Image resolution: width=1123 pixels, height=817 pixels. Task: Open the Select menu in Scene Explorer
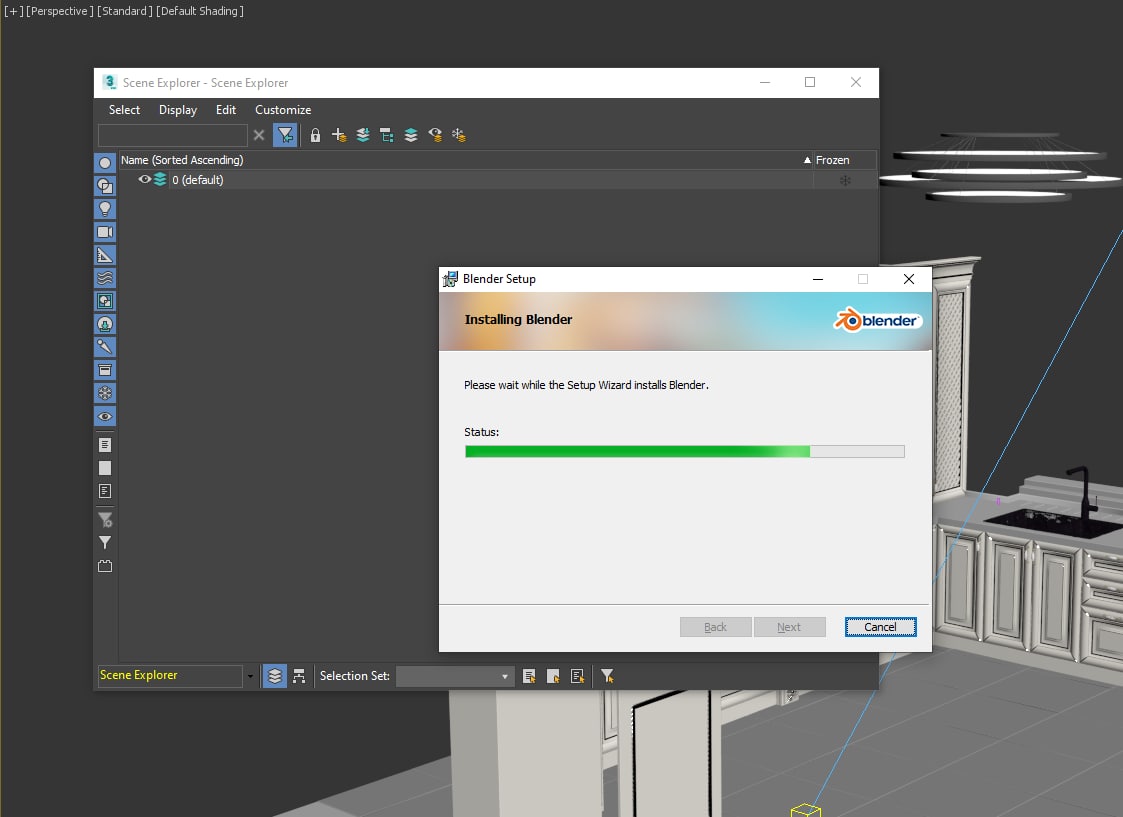coord(124,110)
